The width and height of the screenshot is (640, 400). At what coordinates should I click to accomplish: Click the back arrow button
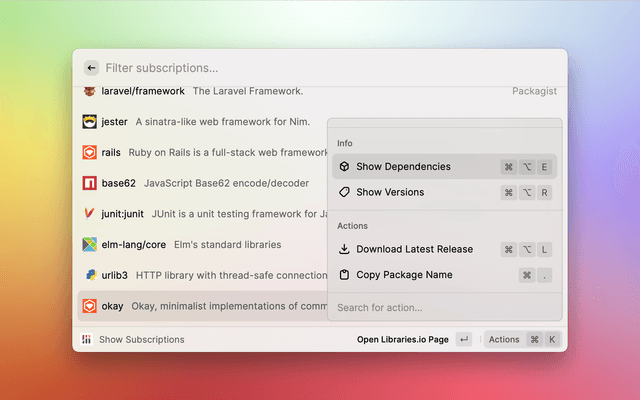[91, 68]
